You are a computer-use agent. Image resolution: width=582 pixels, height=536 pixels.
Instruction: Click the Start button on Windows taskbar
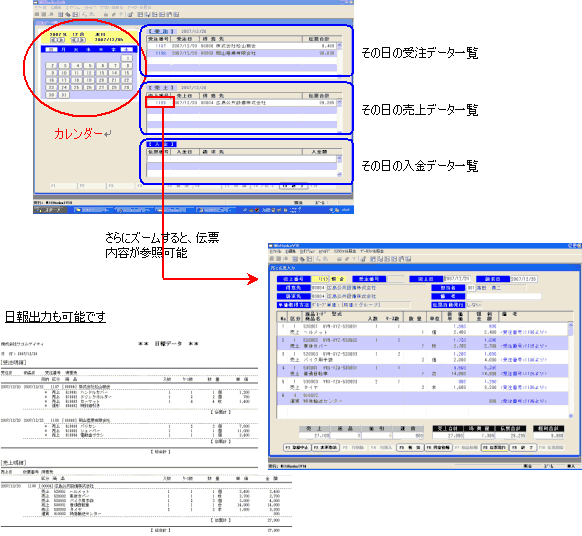pyautogui.click(x=50, y=210)
